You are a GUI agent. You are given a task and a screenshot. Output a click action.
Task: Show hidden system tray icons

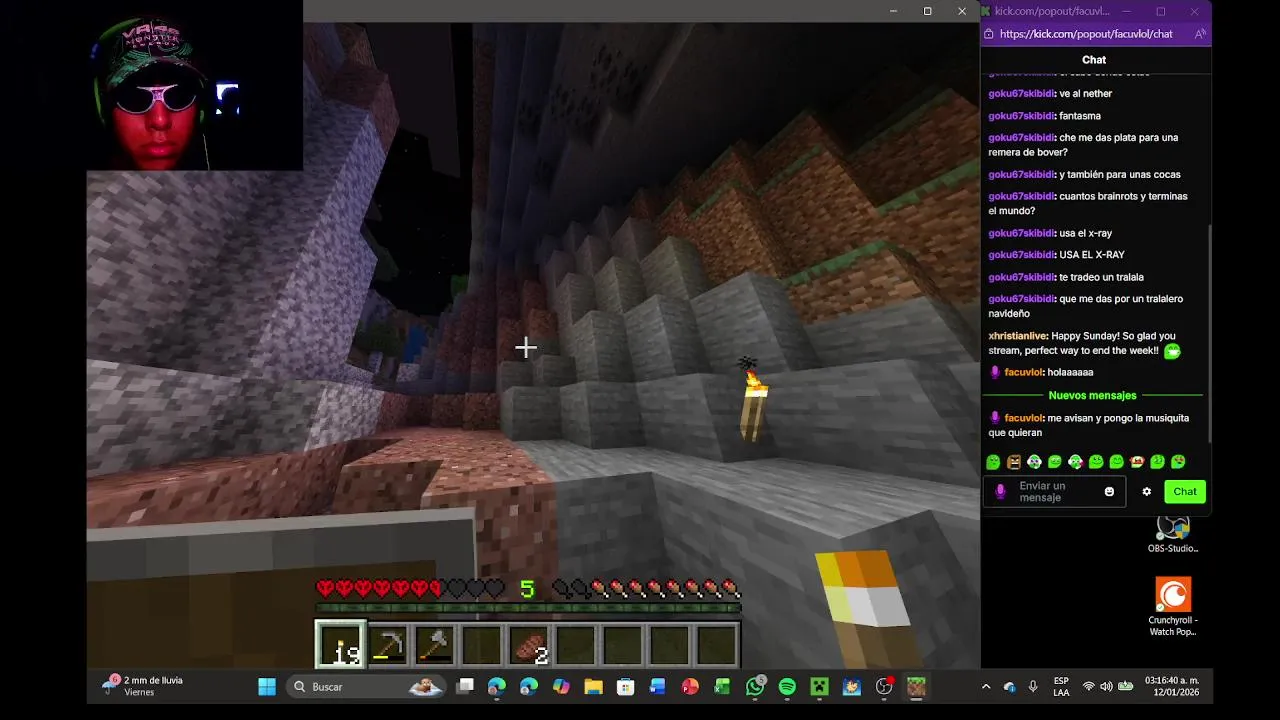click(x=986, y=687)
